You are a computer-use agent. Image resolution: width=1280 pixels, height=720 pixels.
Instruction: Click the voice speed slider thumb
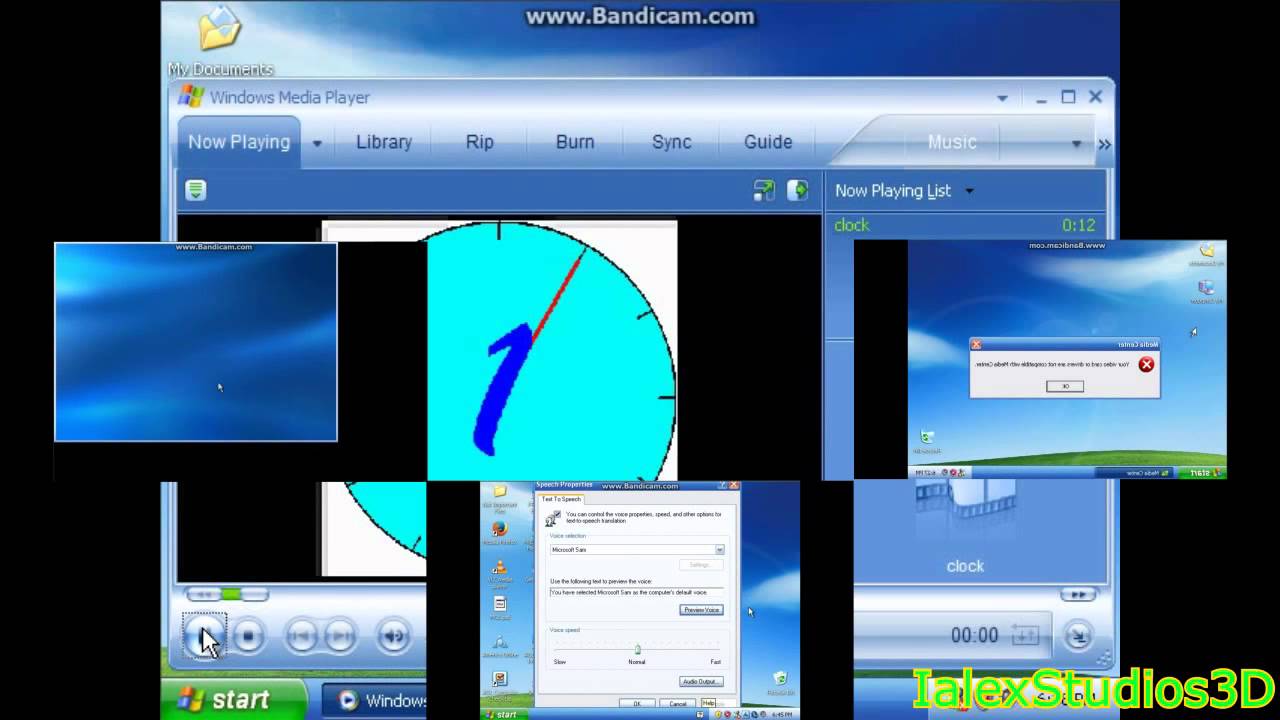point(637,649)
